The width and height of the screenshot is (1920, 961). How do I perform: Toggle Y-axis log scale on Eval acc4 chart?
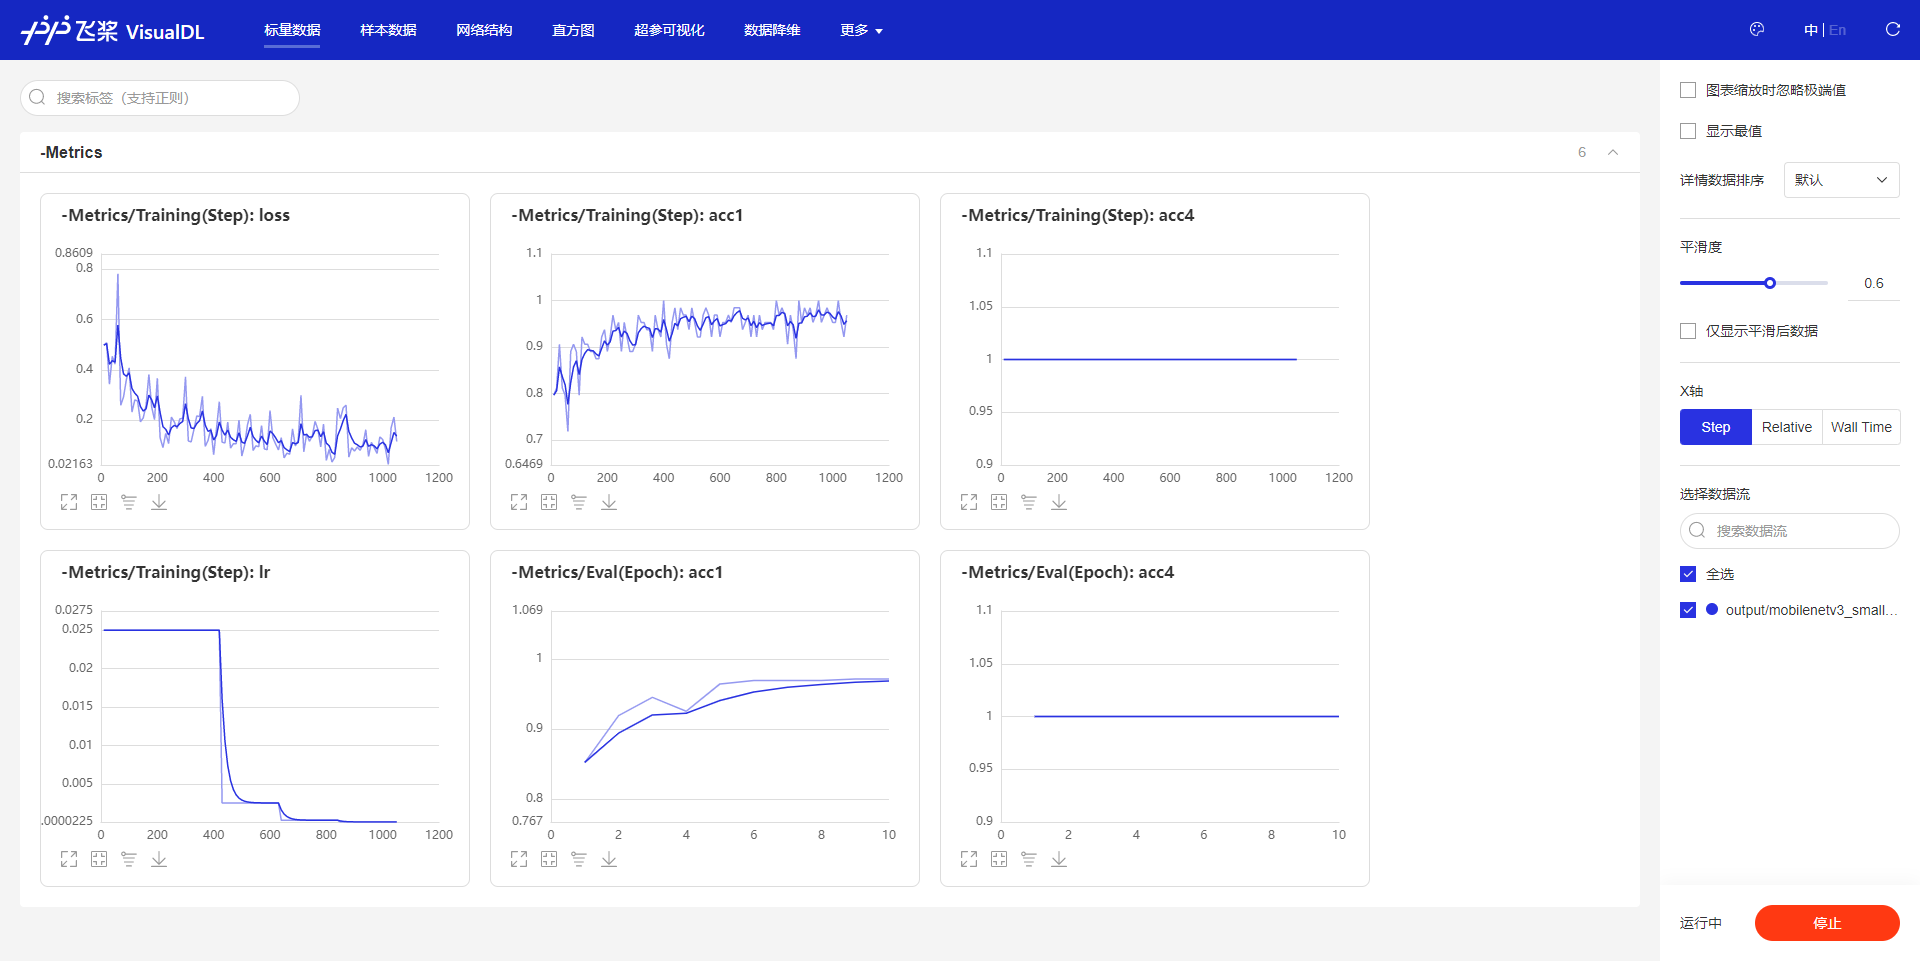(1029, 859)
